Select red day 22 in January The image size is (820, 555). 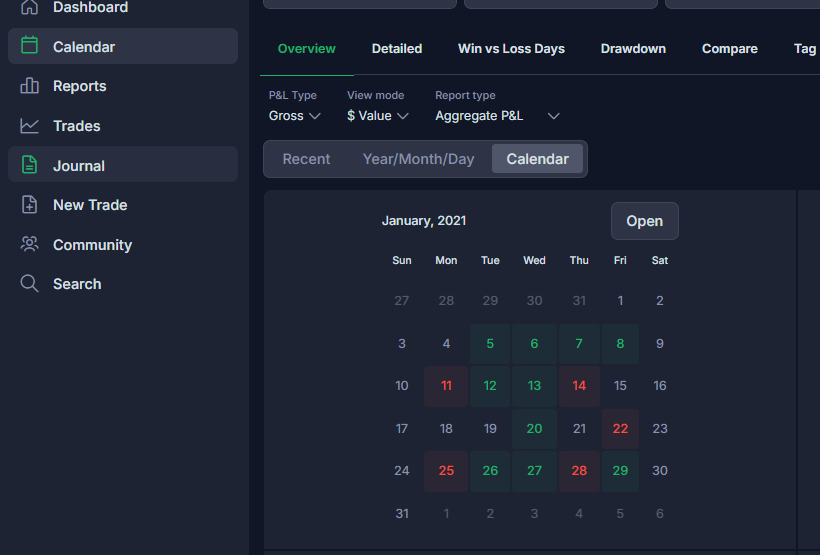point(620,429)
